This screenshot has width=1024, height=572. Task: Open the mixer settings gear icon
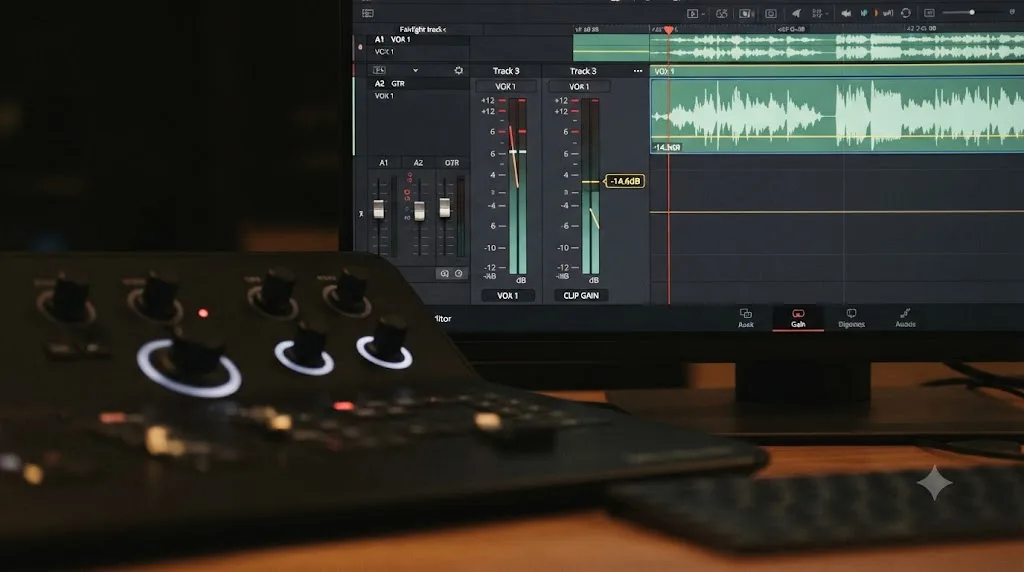coord(458,71)
